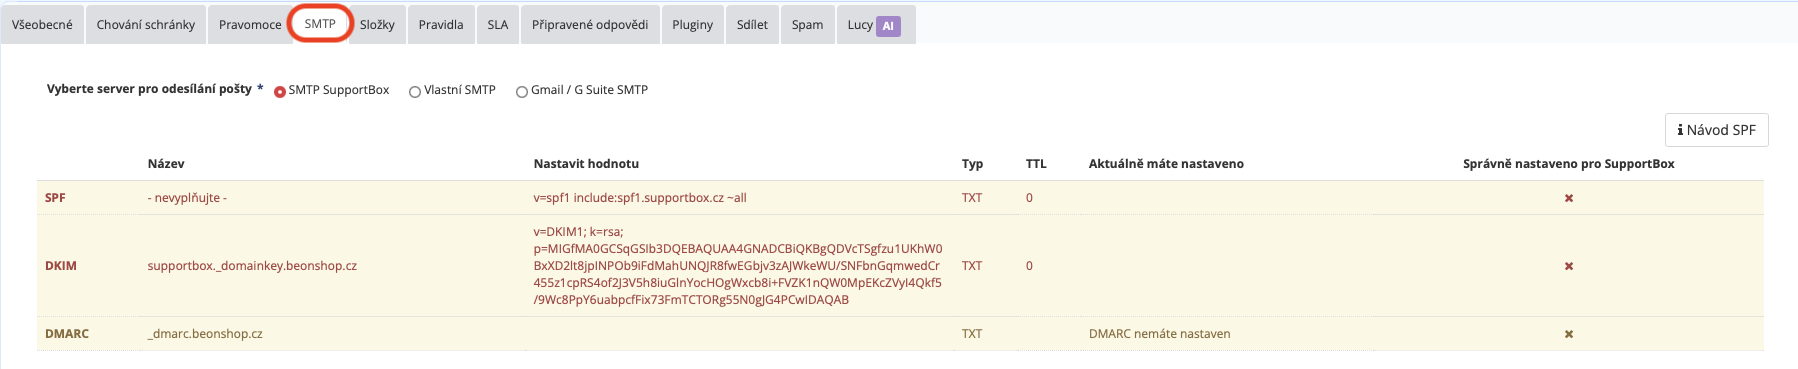This screenshot has height=369, width=1798.
Task: Click the DKIM row cross status icon
Action: point(1569,266)
